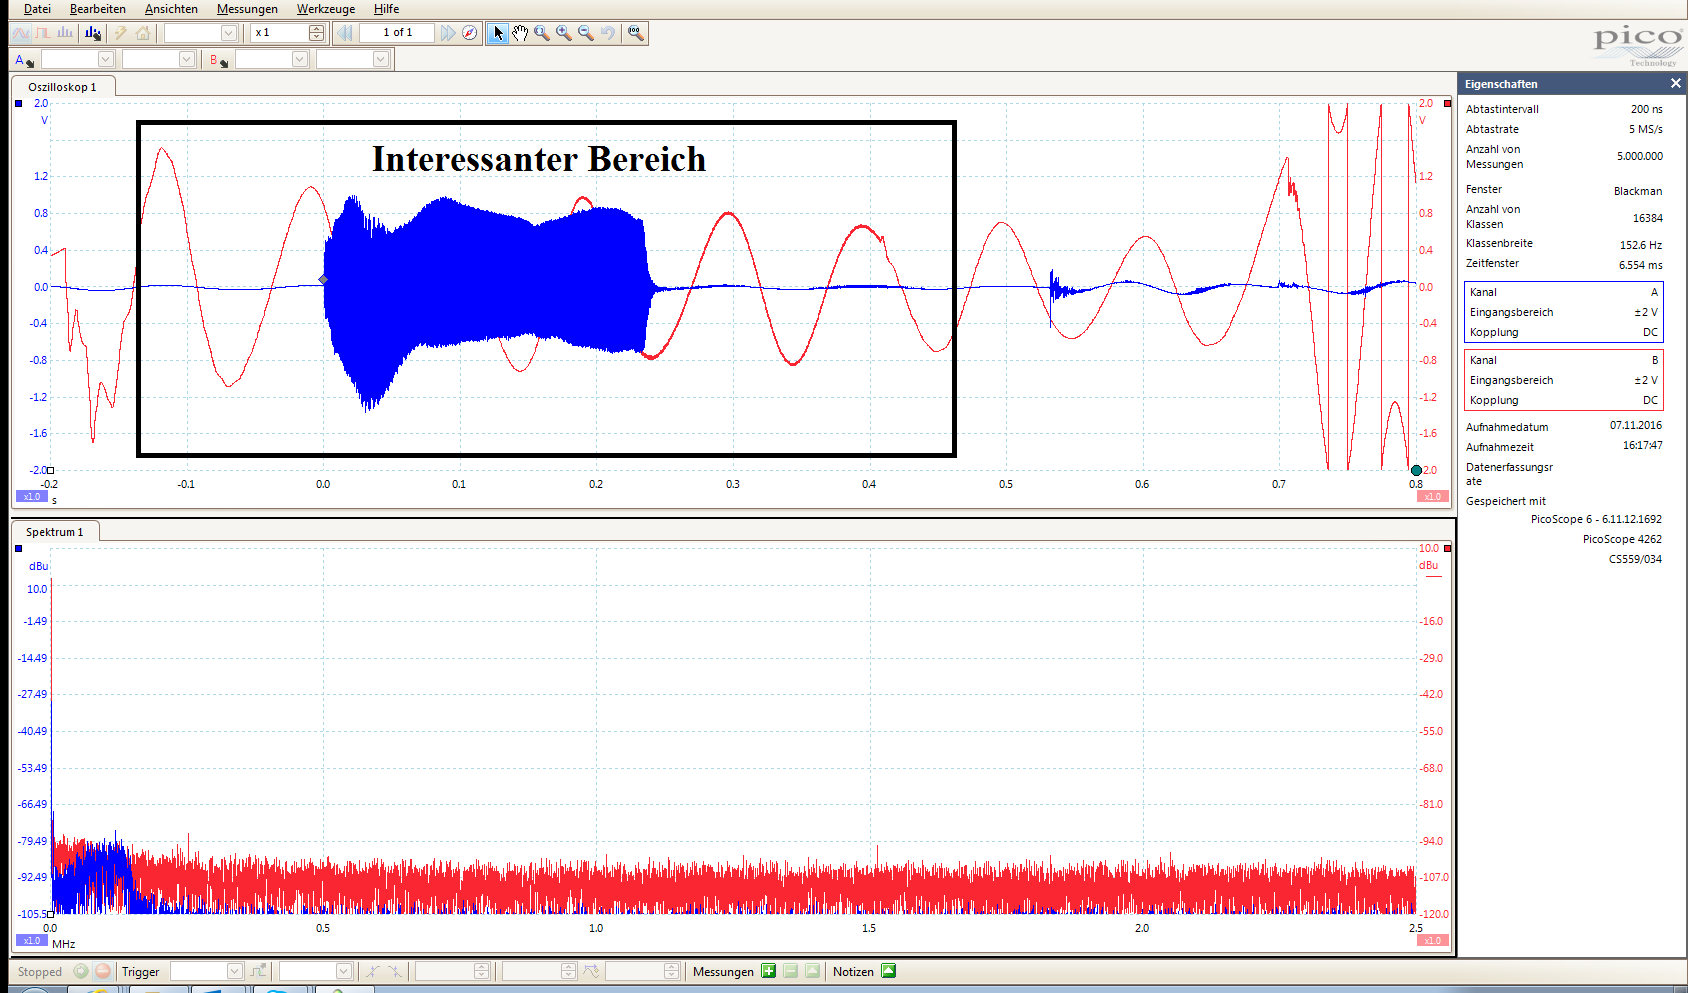The image size is (1688, 993).
Task: Open channel A input range dropdown
Action: pyautogui.click(x=105, y=60)
